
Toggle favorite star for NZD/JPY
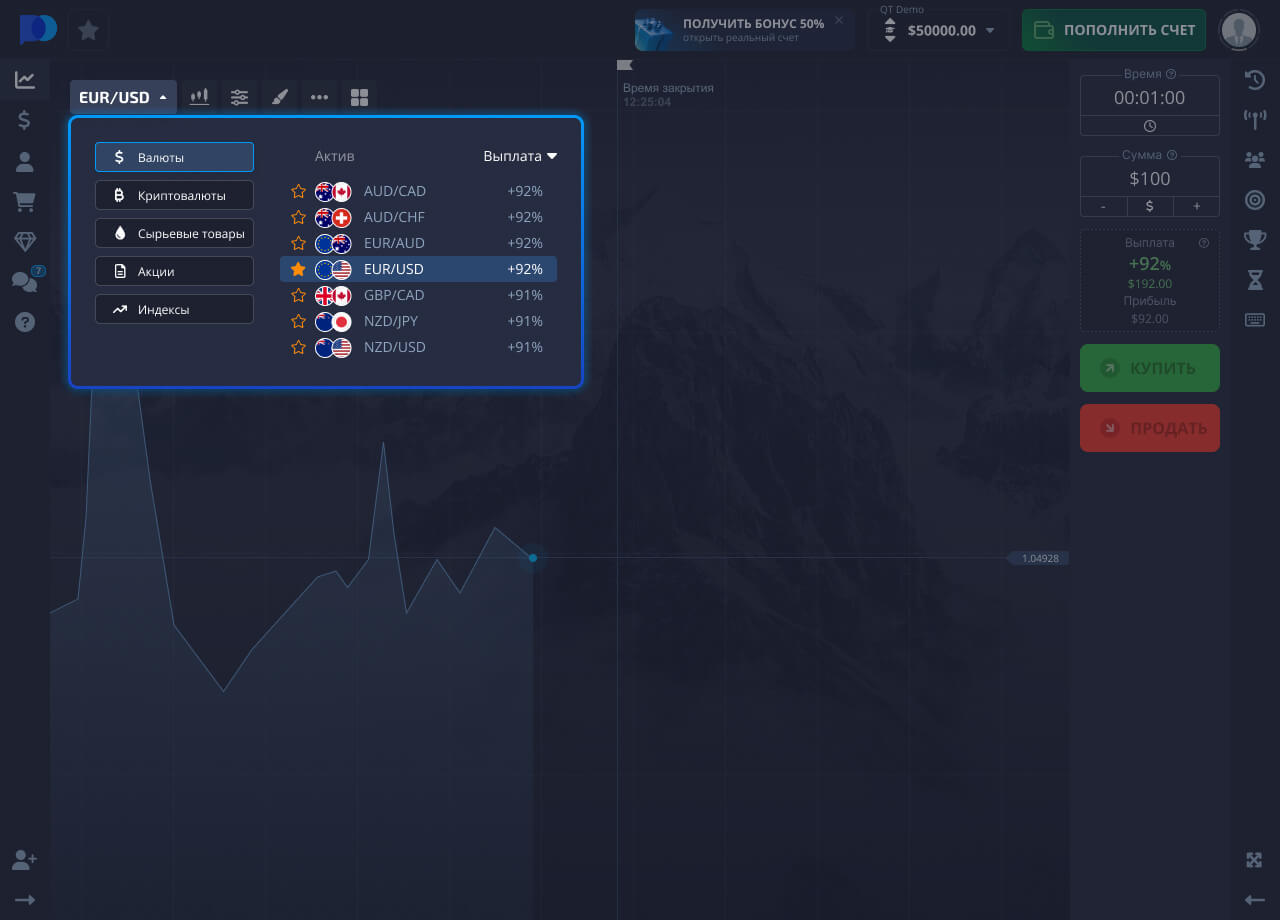(298, 321)
